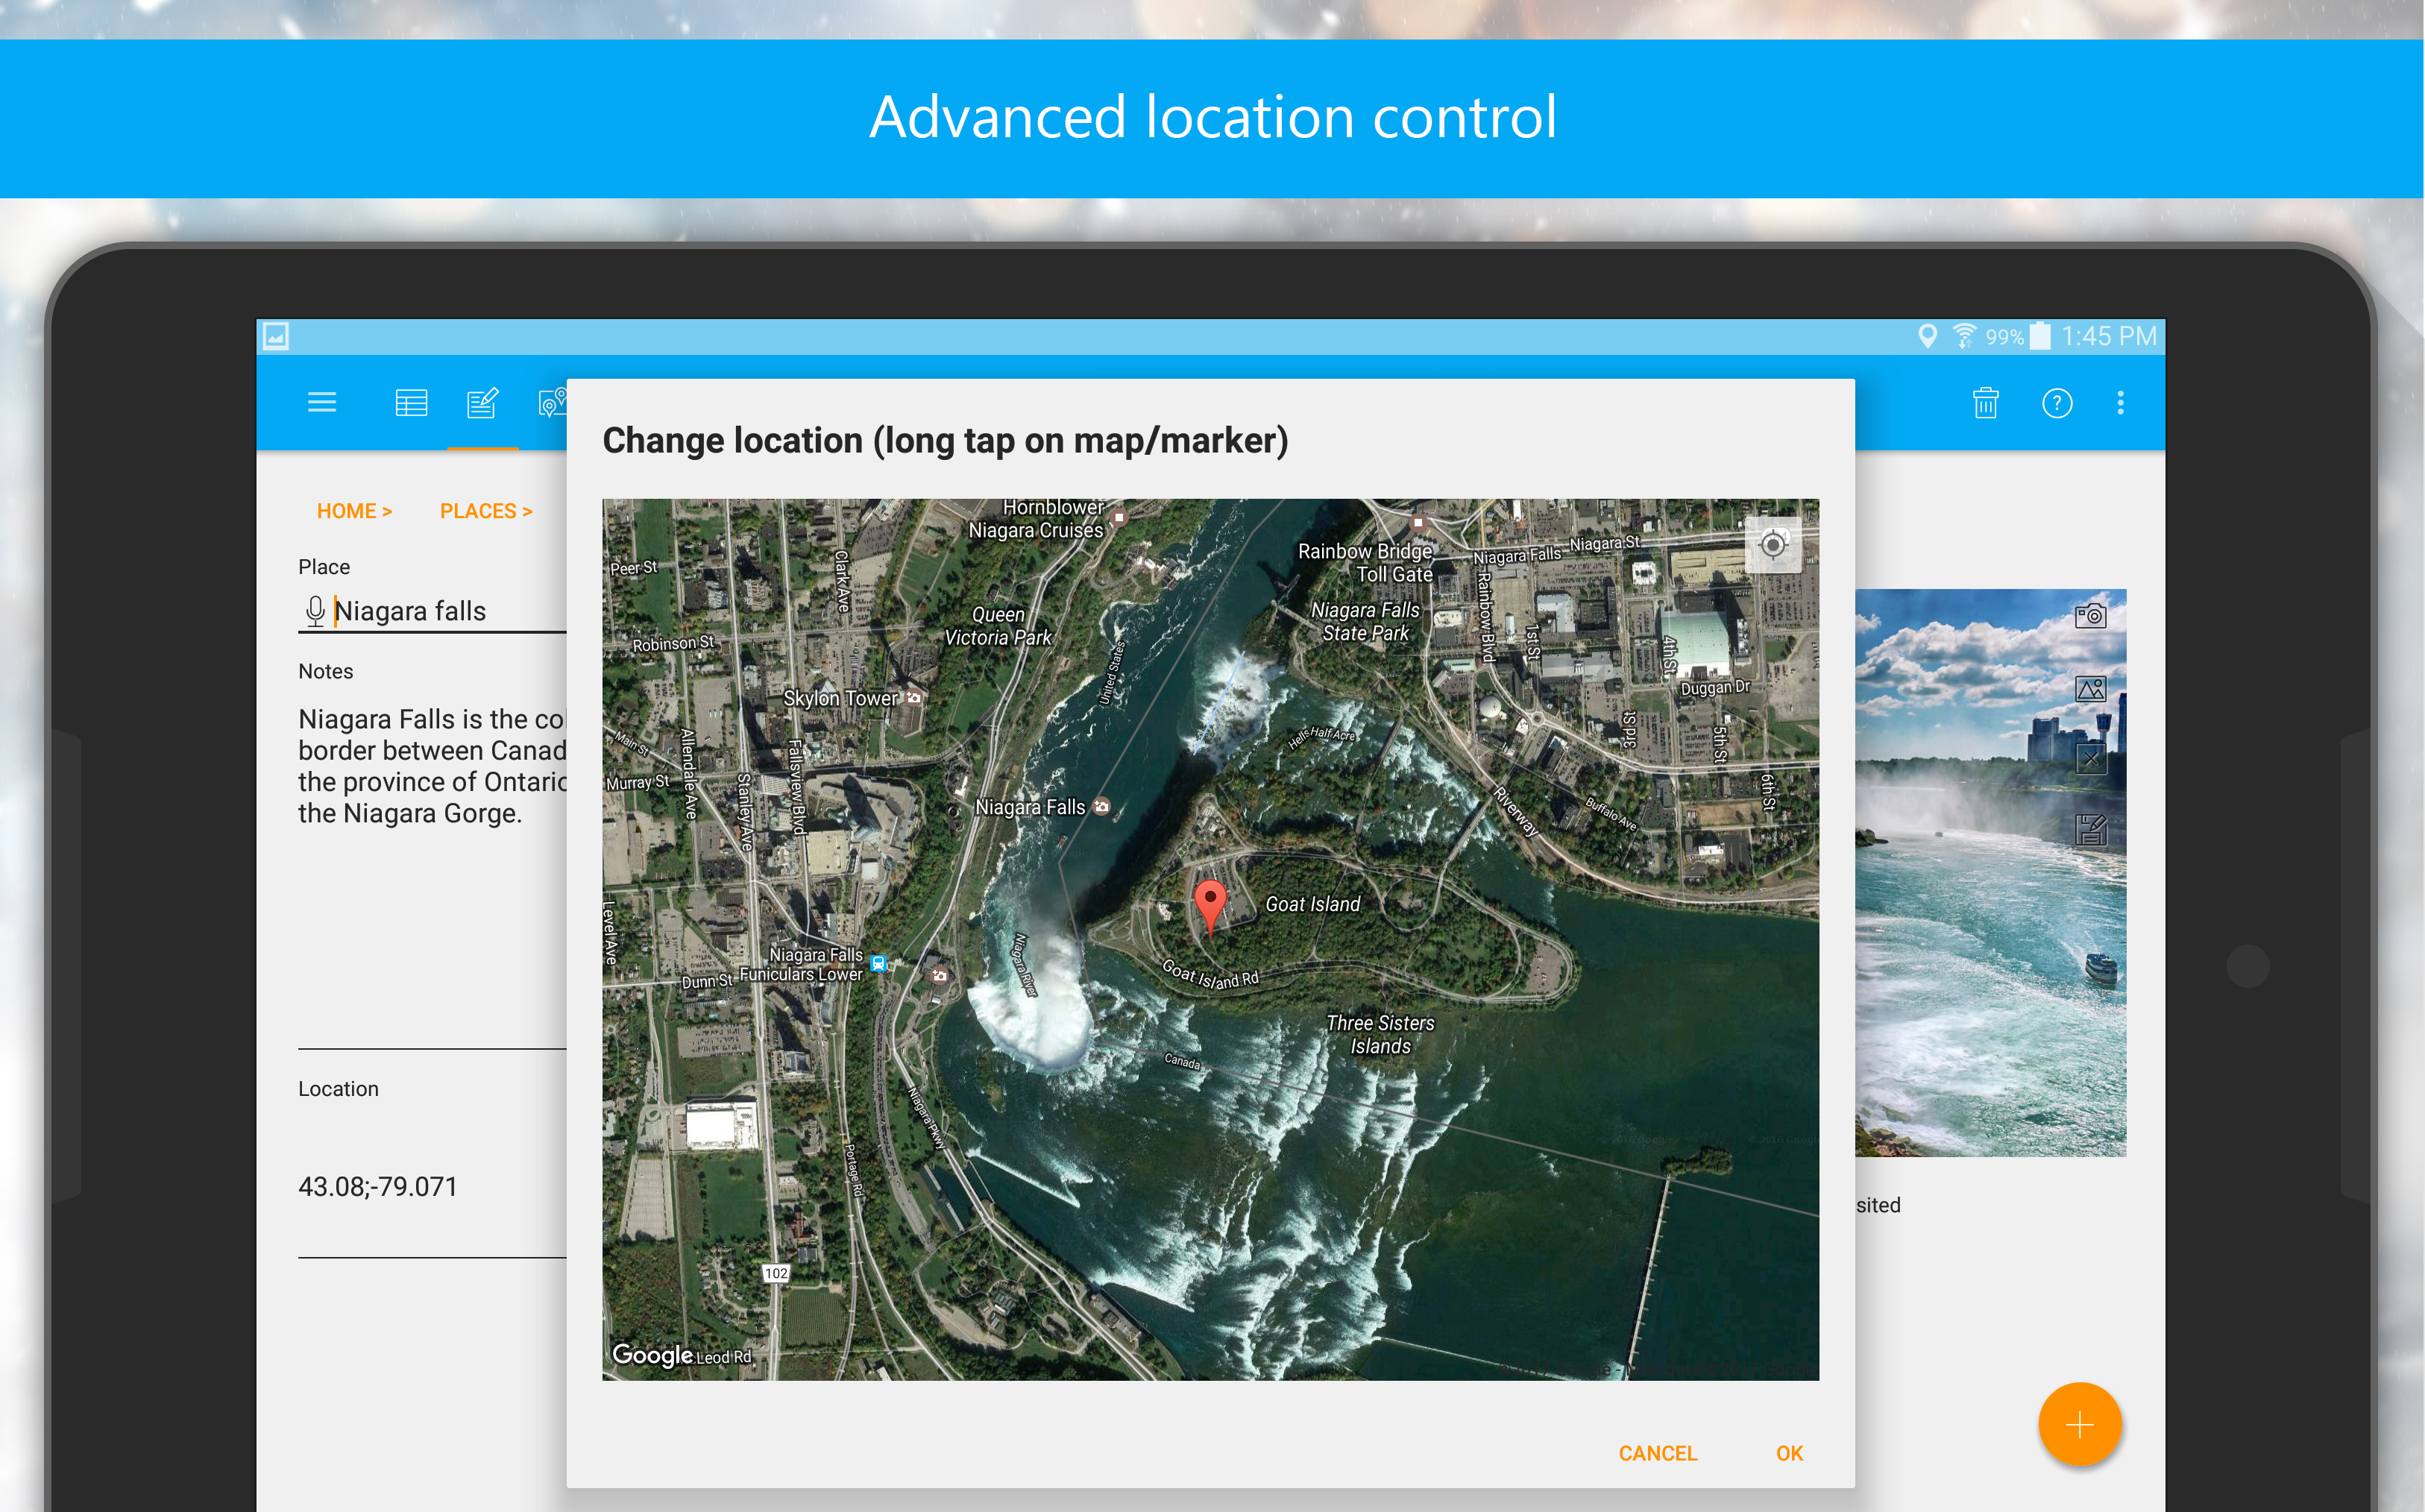Tap Rainbow Bridge Toll Gate label
The width and height of the screenshot is (2425, 1512).
pos(1365,563)
